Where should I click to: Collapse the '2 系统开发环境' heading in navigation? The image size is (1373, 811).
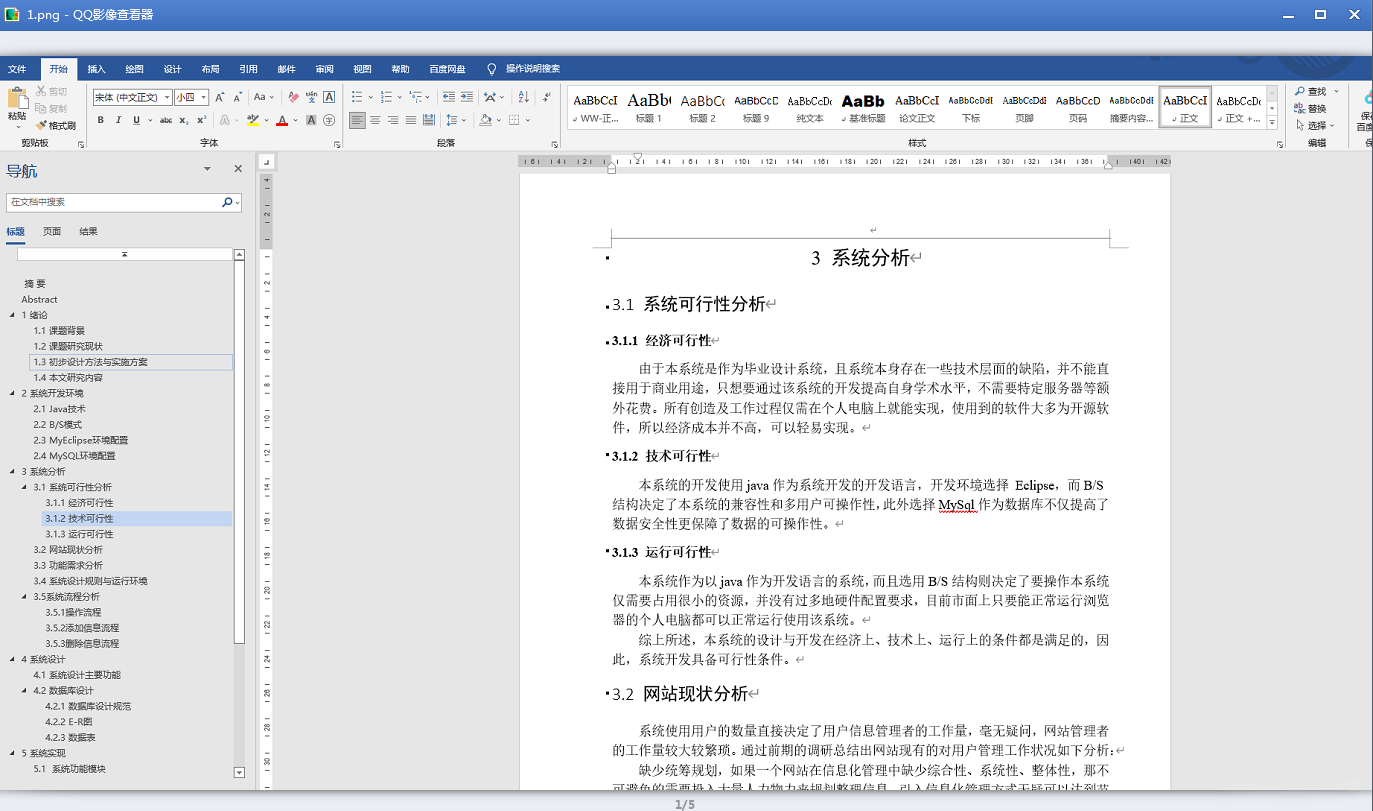pyautogui.click(x=11, y=393)
